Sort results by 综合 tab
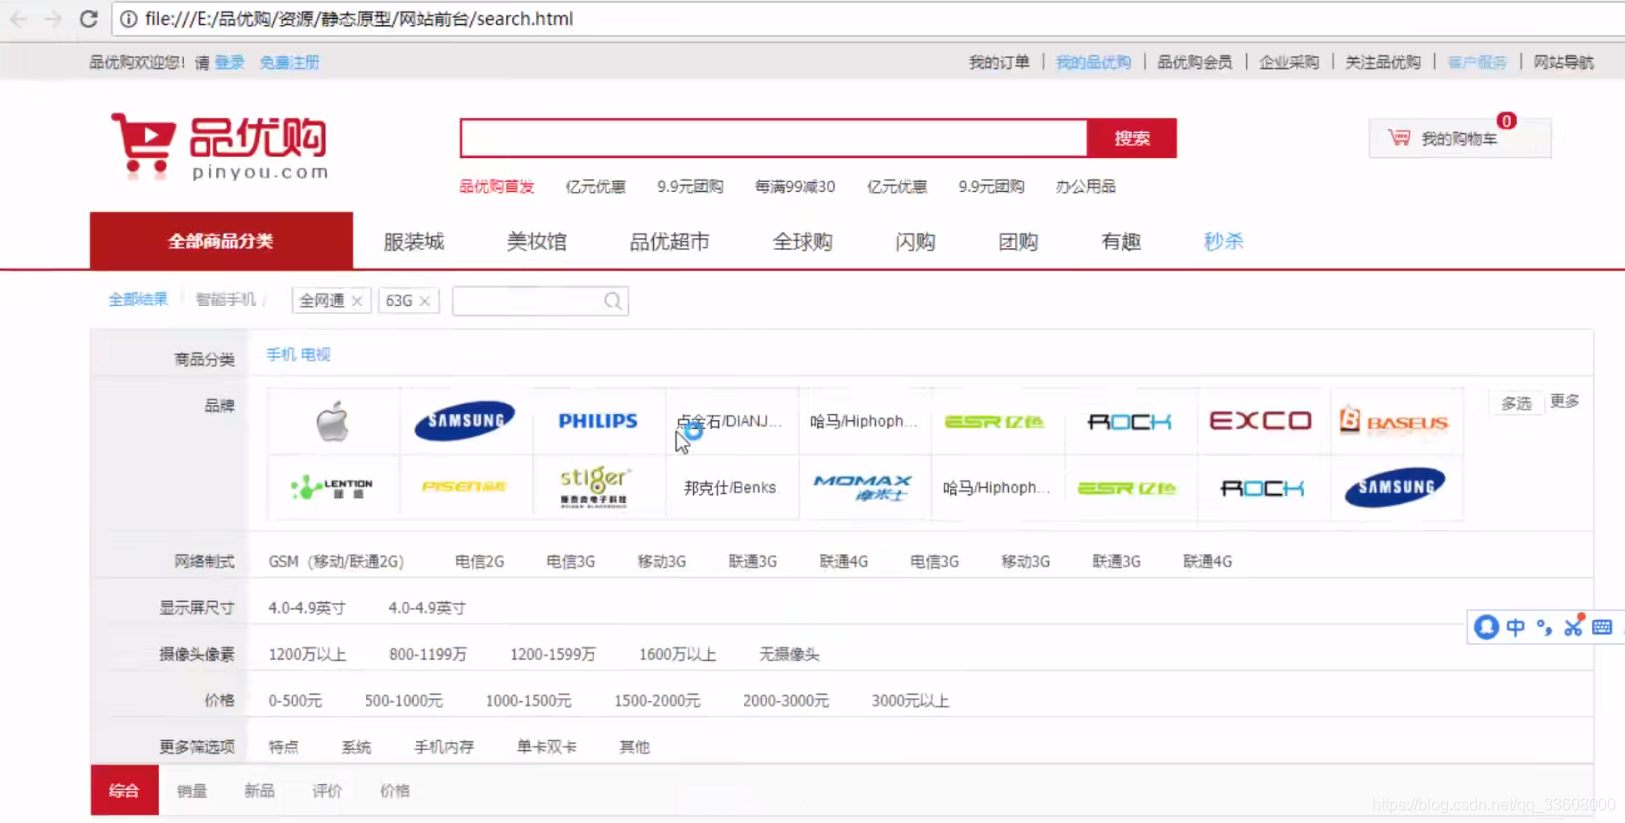The image size is (1625, 823). coord(124,790)
